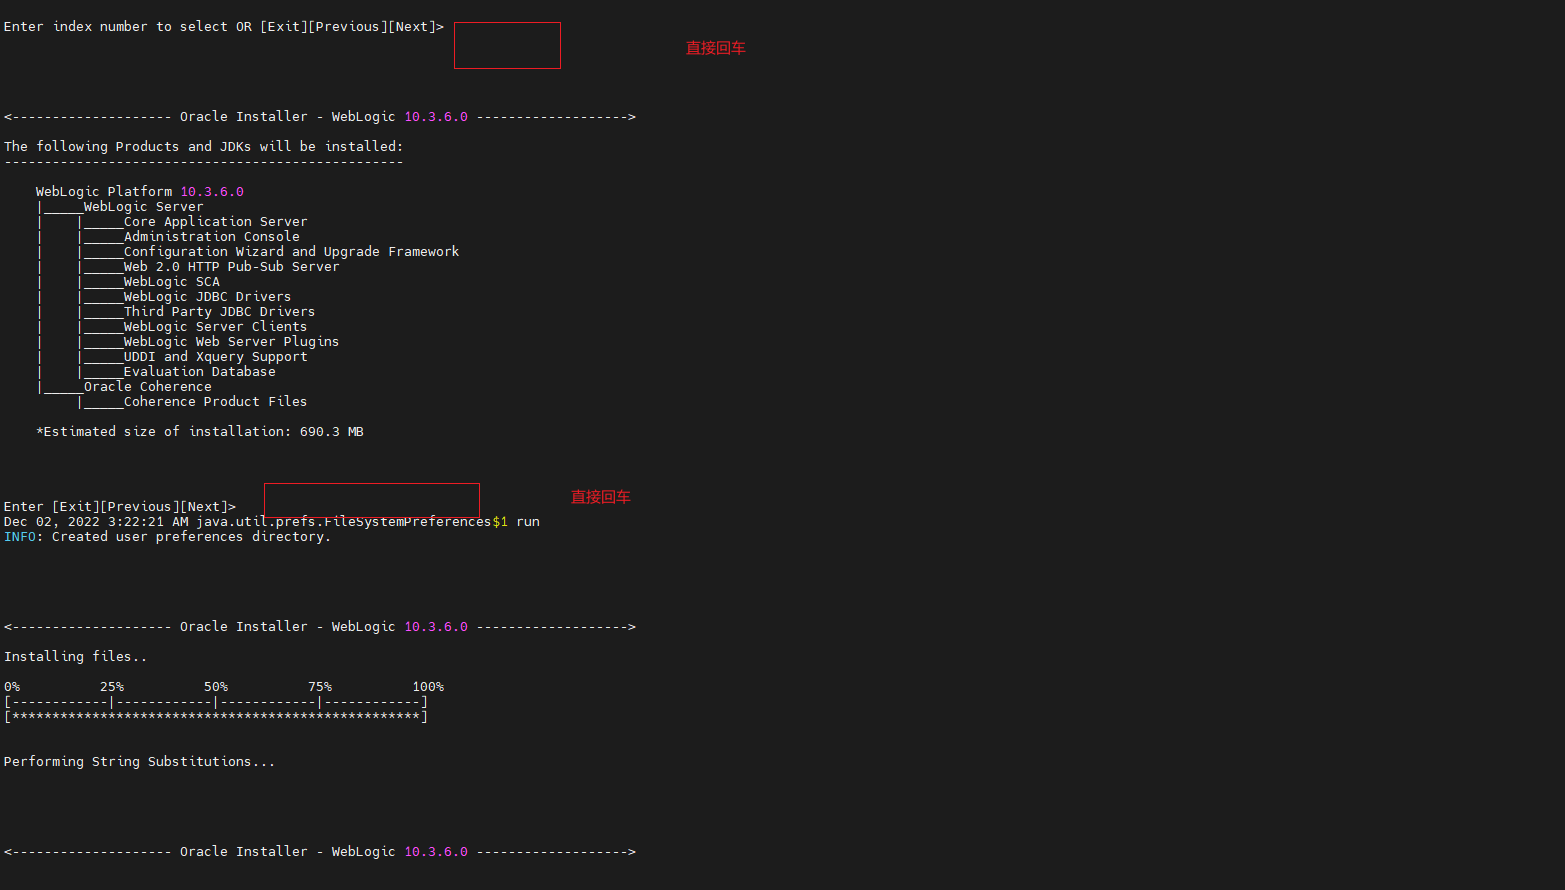1565x890 pixels.
Task: Click the last Oracle Installer header, below 'Performing String Substitutions...'
Action: pyautogui.click(x=320, y=851)
